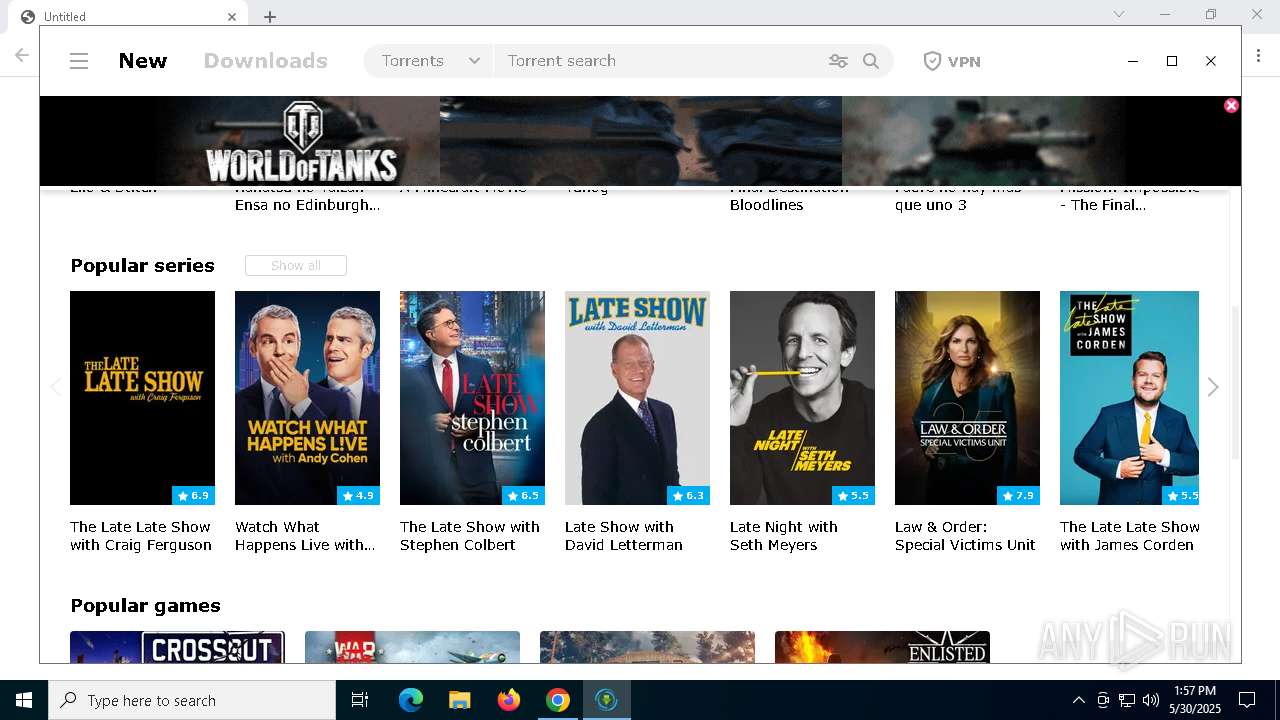Open Late Show Stephen Colbert poster
Screen dimensions: 1280x720
472,398
